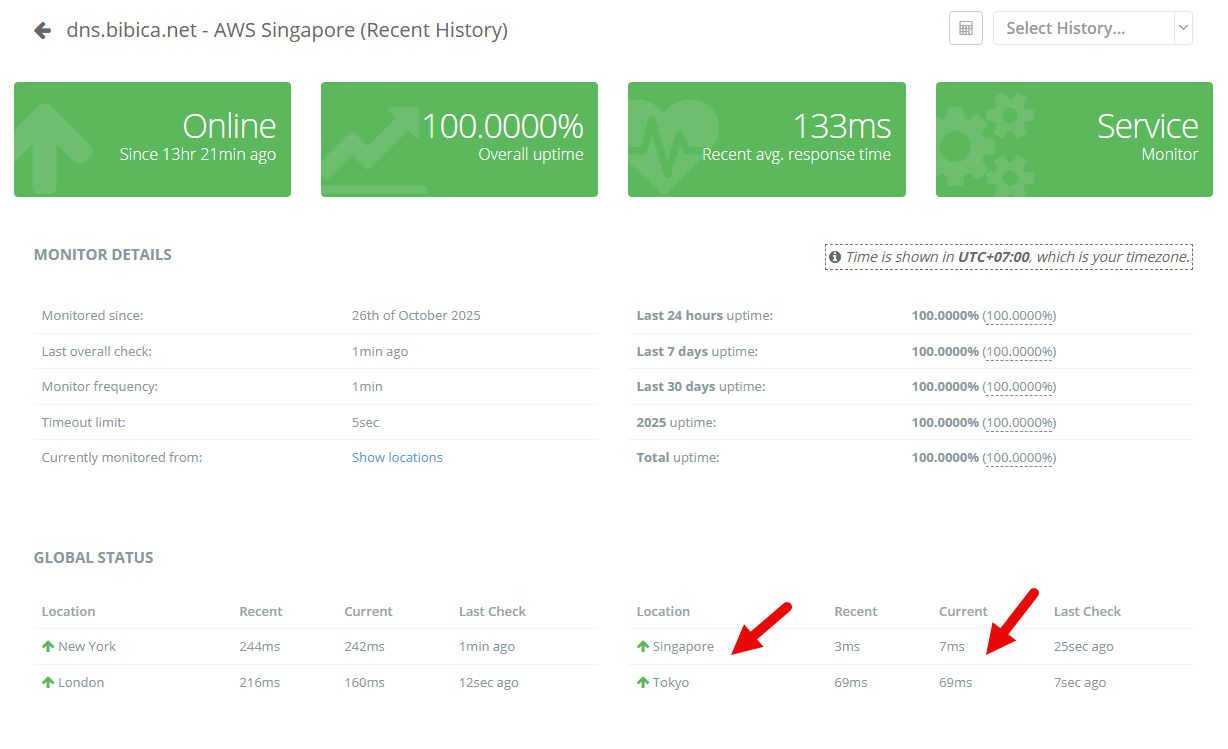Screen dimensions: 1228x749
Task: Click the Show locations link
Action: coord(396,457)
